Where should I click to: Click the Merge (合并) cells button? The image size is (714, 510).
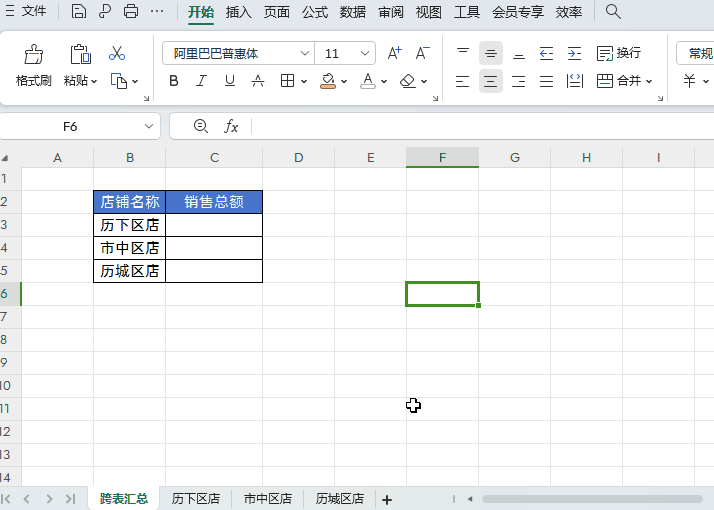[x=619, y=81]
